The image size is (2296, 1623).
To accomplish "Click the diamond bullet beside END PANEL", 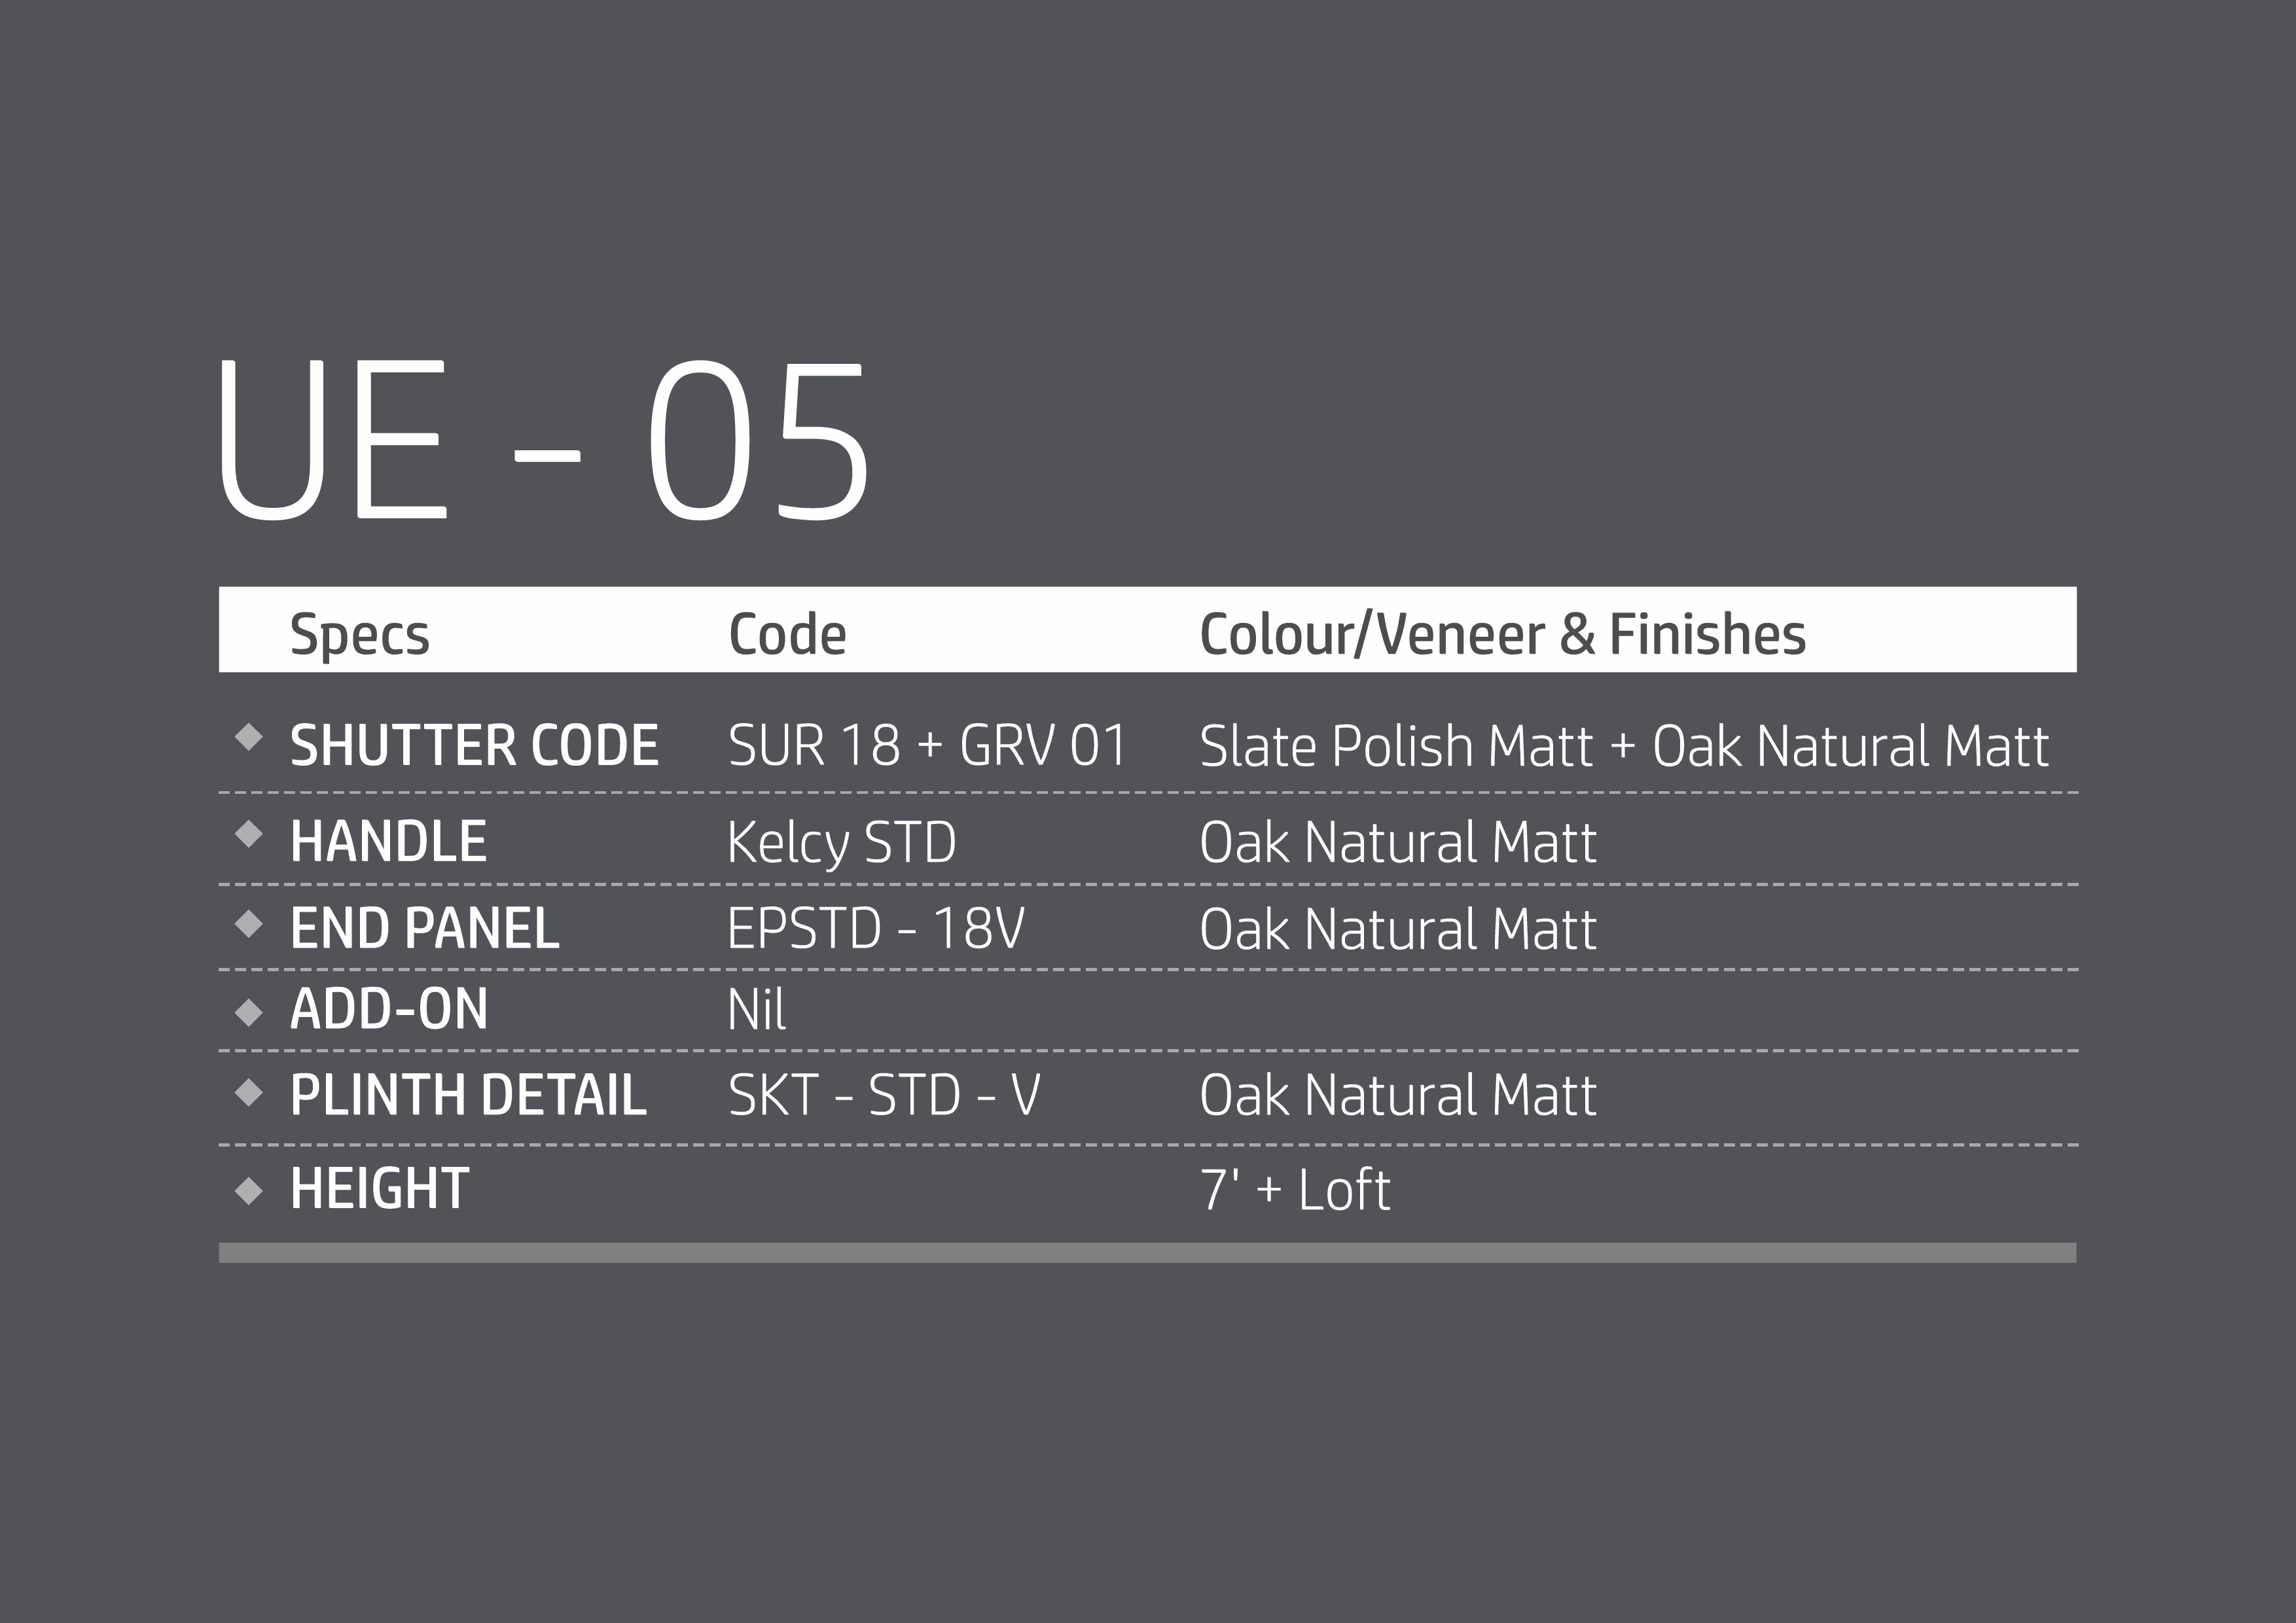I will (x=248, y=923).
